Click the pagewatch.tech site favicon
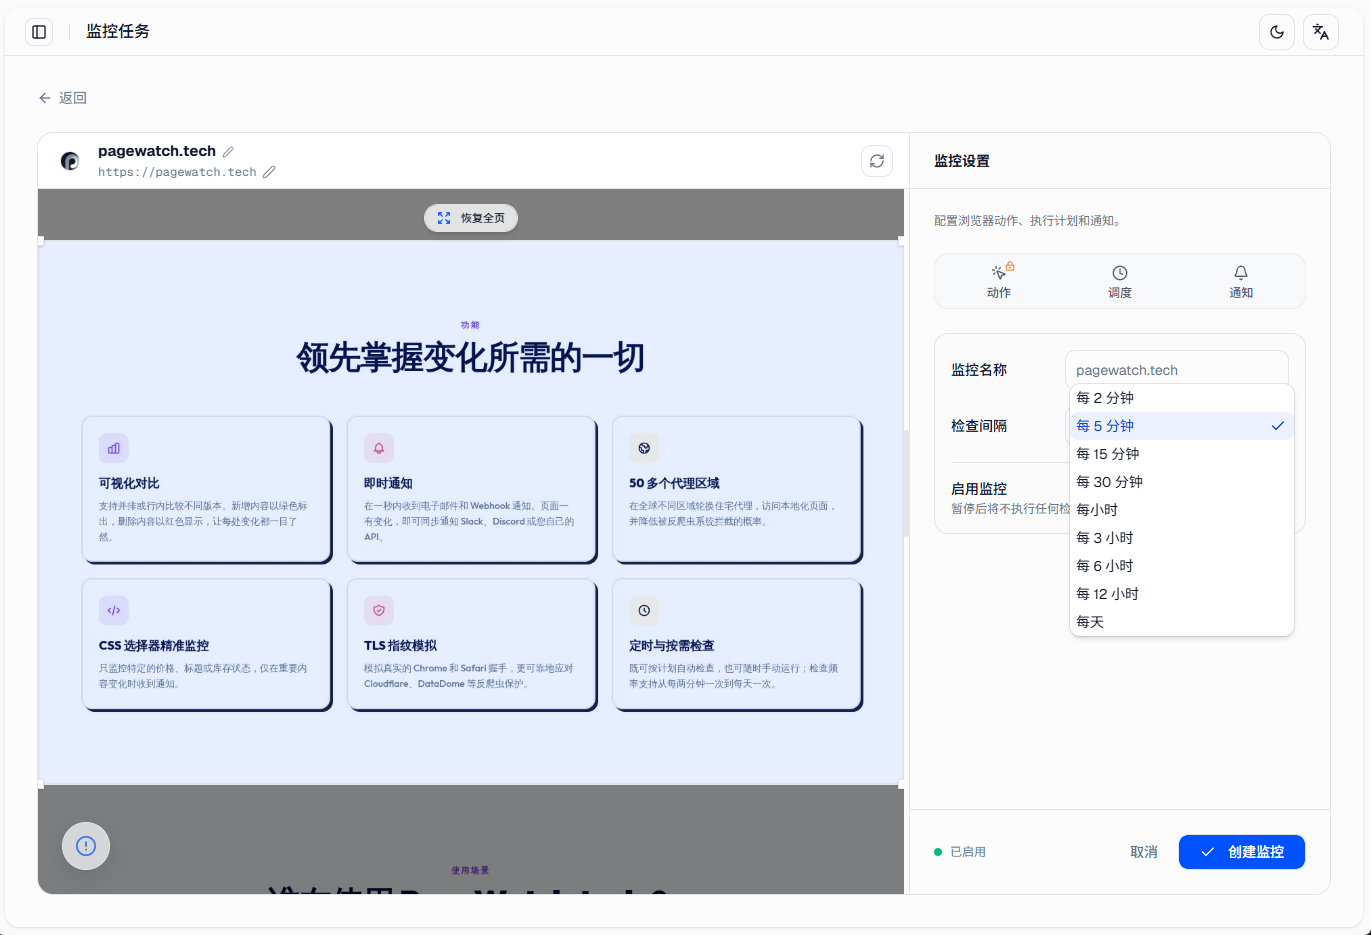 point(70,161)
